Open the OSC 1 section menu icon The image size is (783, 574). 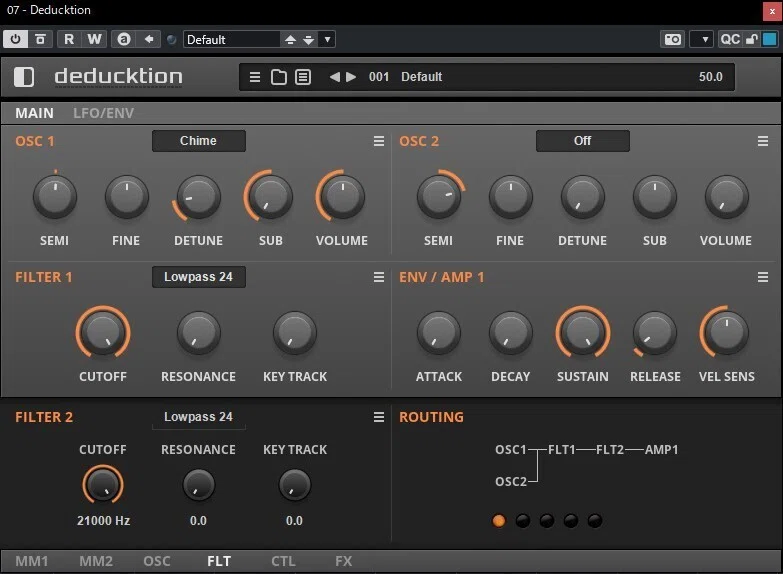379,141
